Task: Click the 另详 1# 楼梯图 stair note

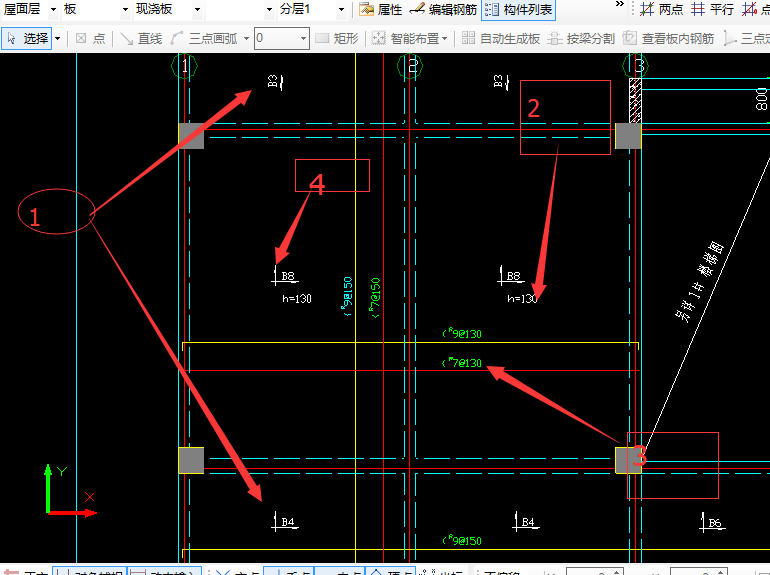Action: pyautogui.click(x=701, y=281)
